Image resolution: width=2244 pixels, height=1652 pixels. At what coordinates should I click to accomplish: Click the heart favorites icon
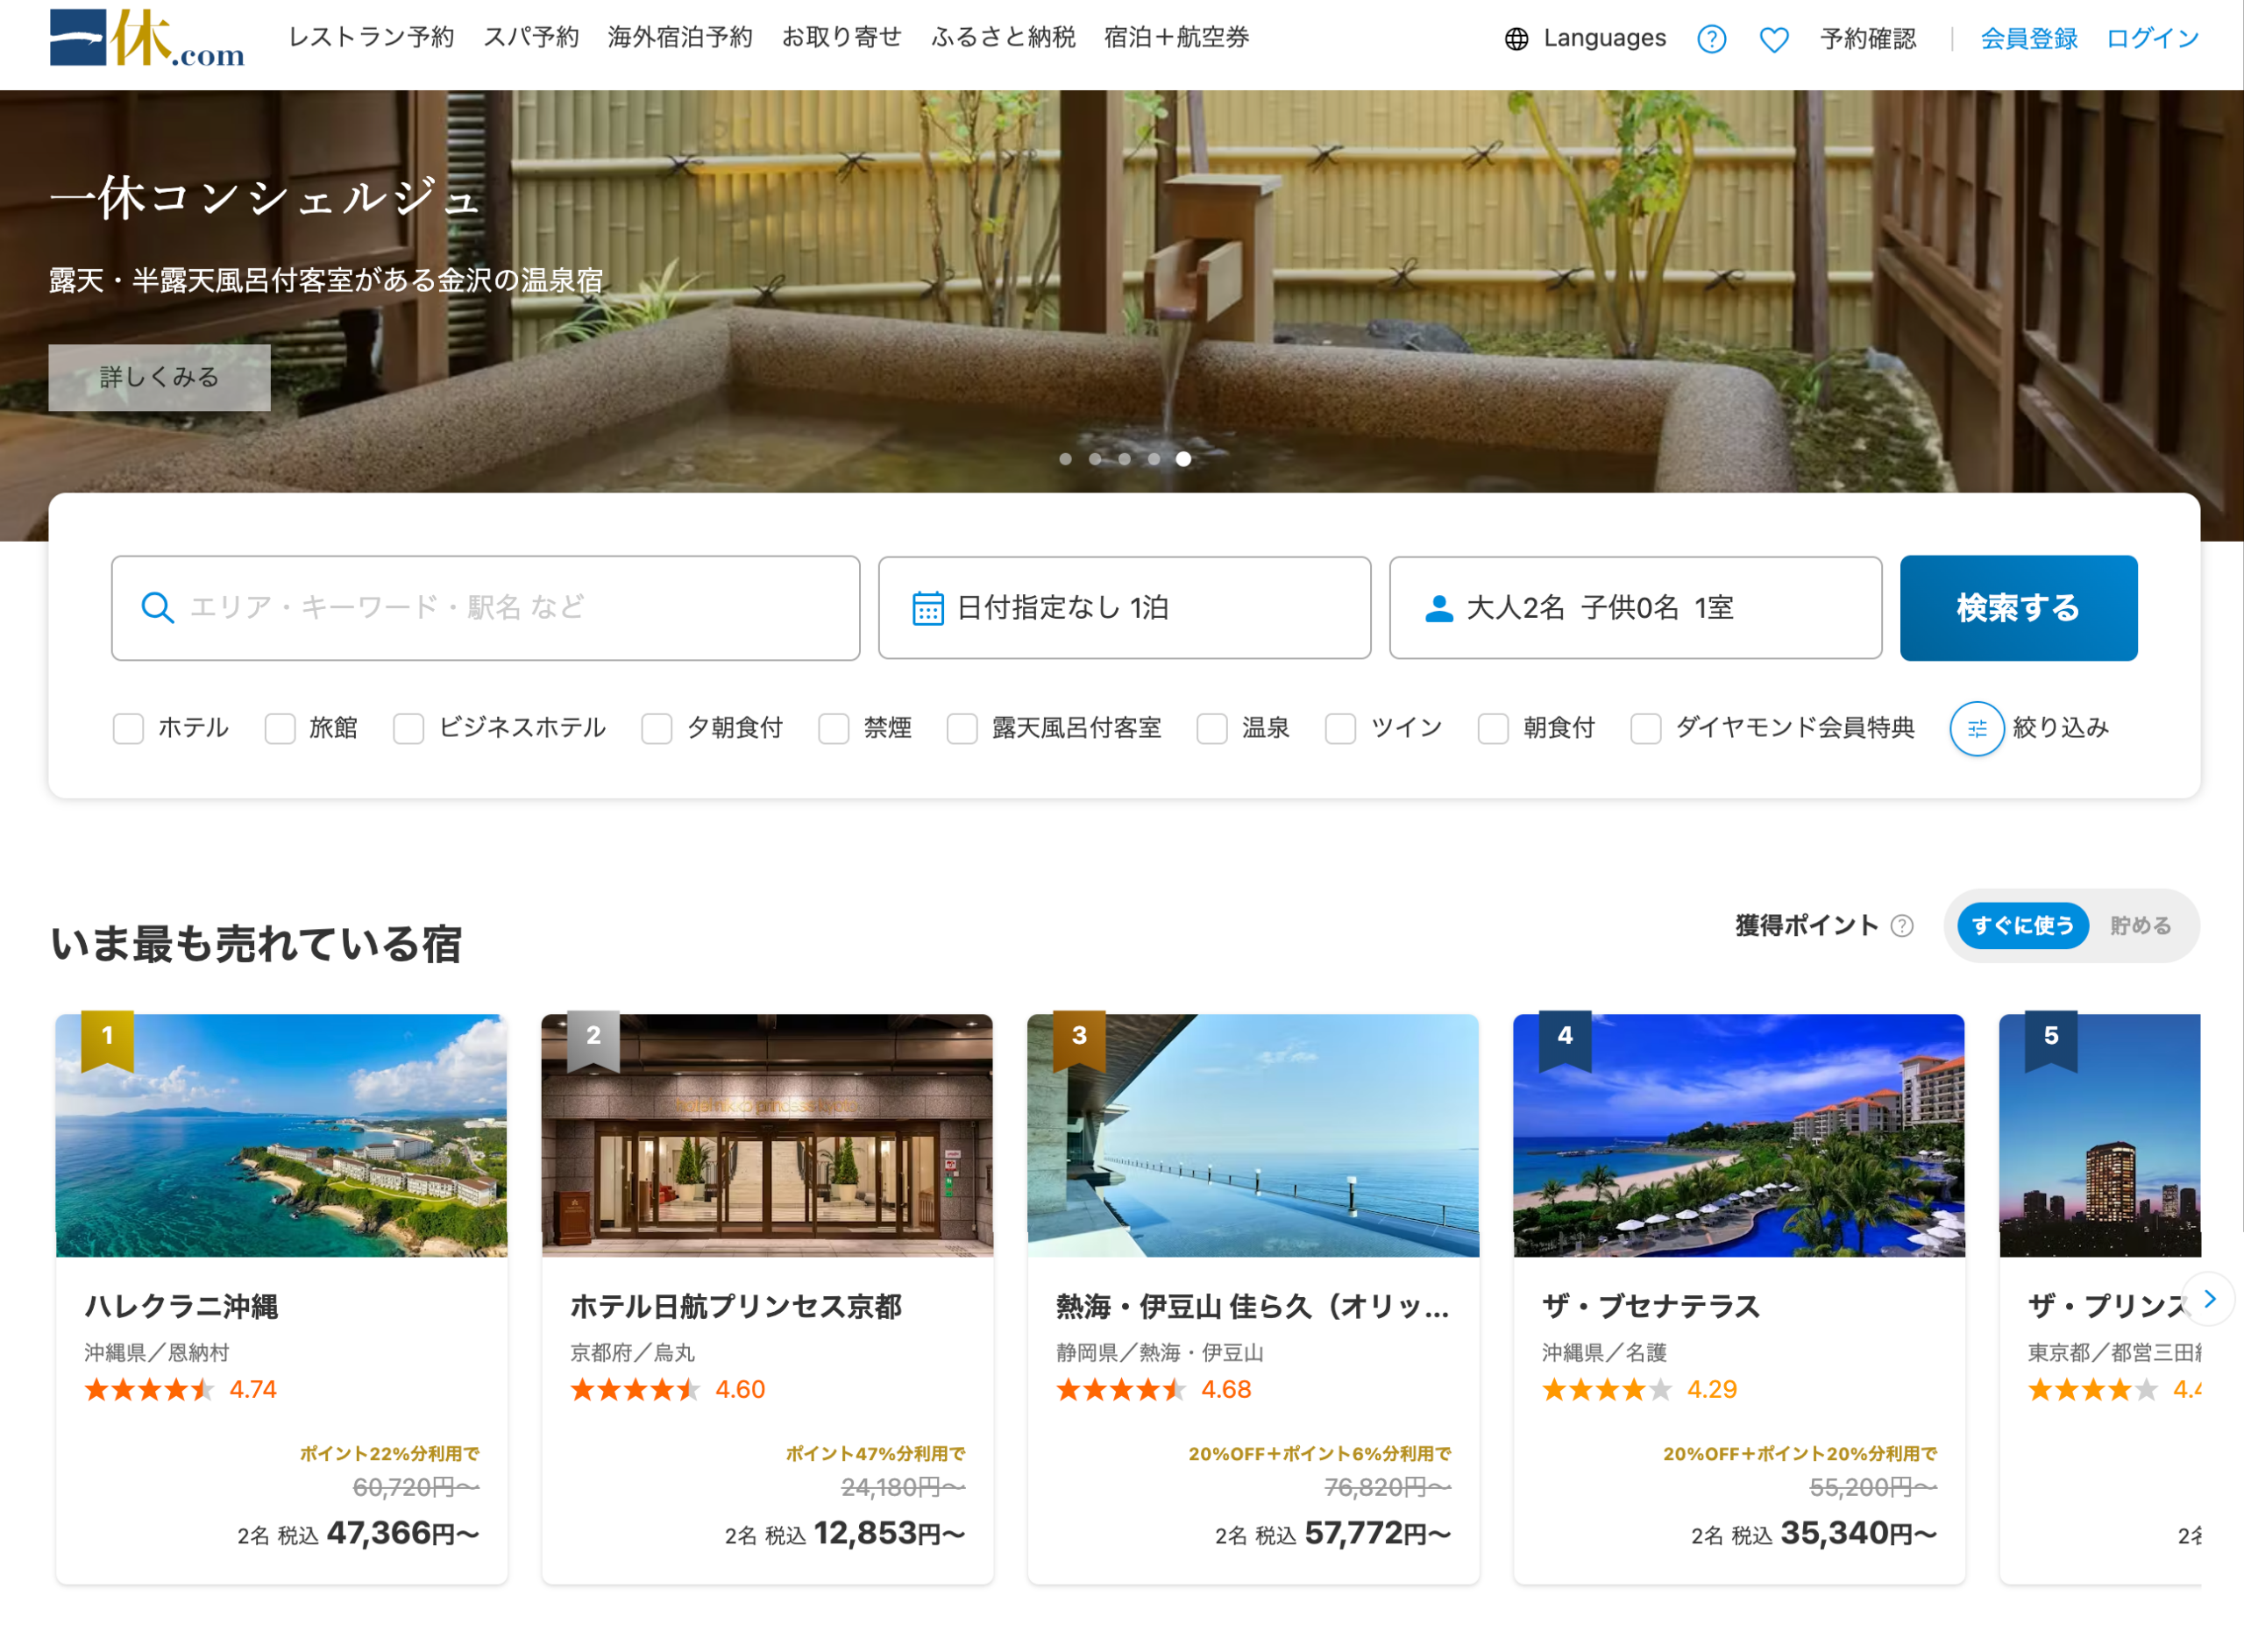[x=1773, y=39]
